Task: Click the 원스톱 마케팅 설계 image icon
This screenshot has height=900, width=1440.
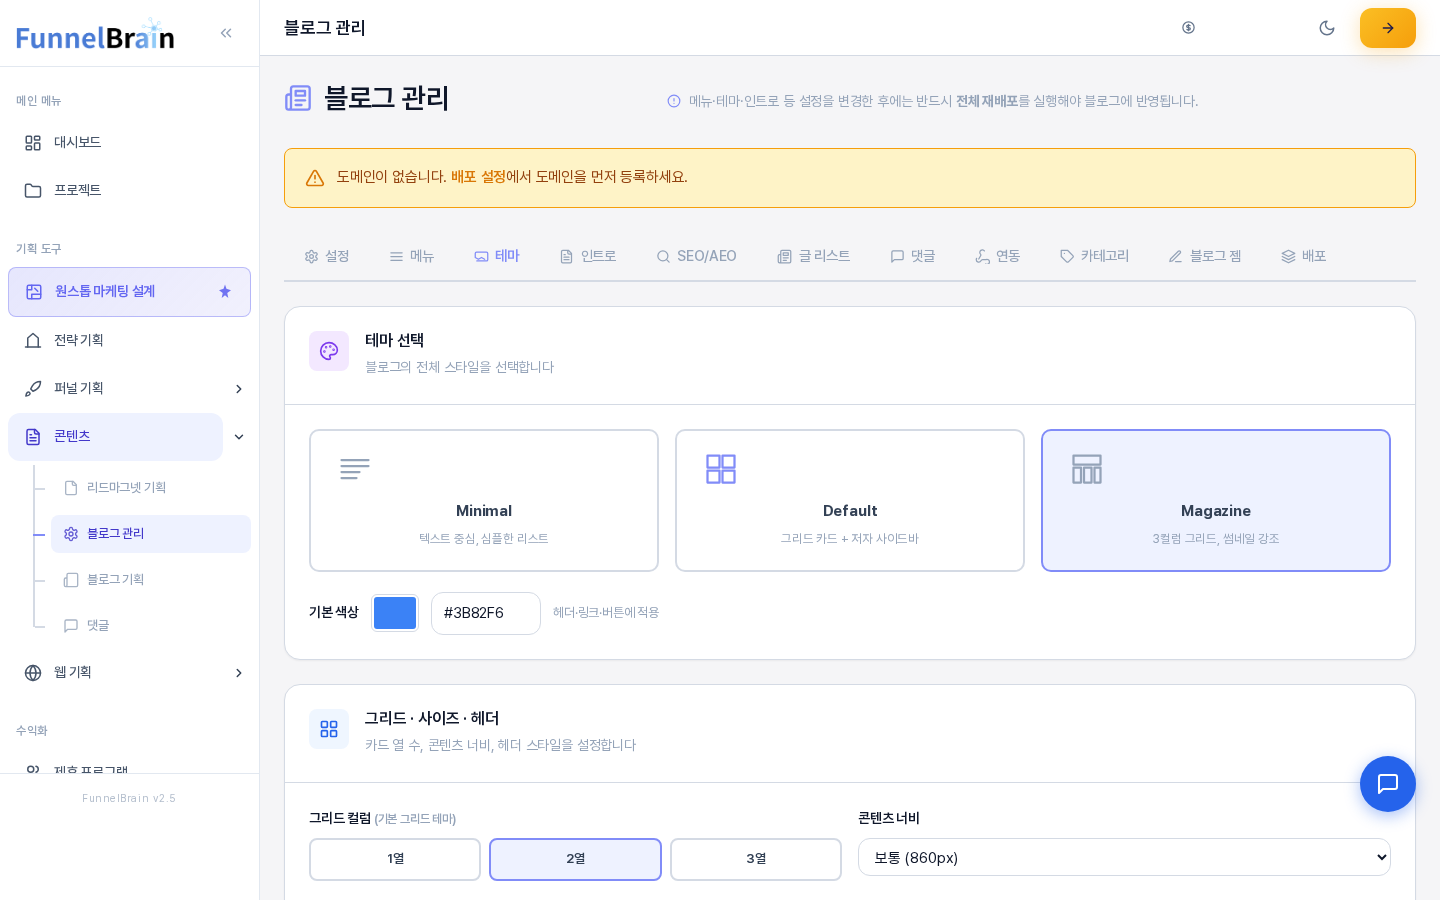Action: [34, 292]
